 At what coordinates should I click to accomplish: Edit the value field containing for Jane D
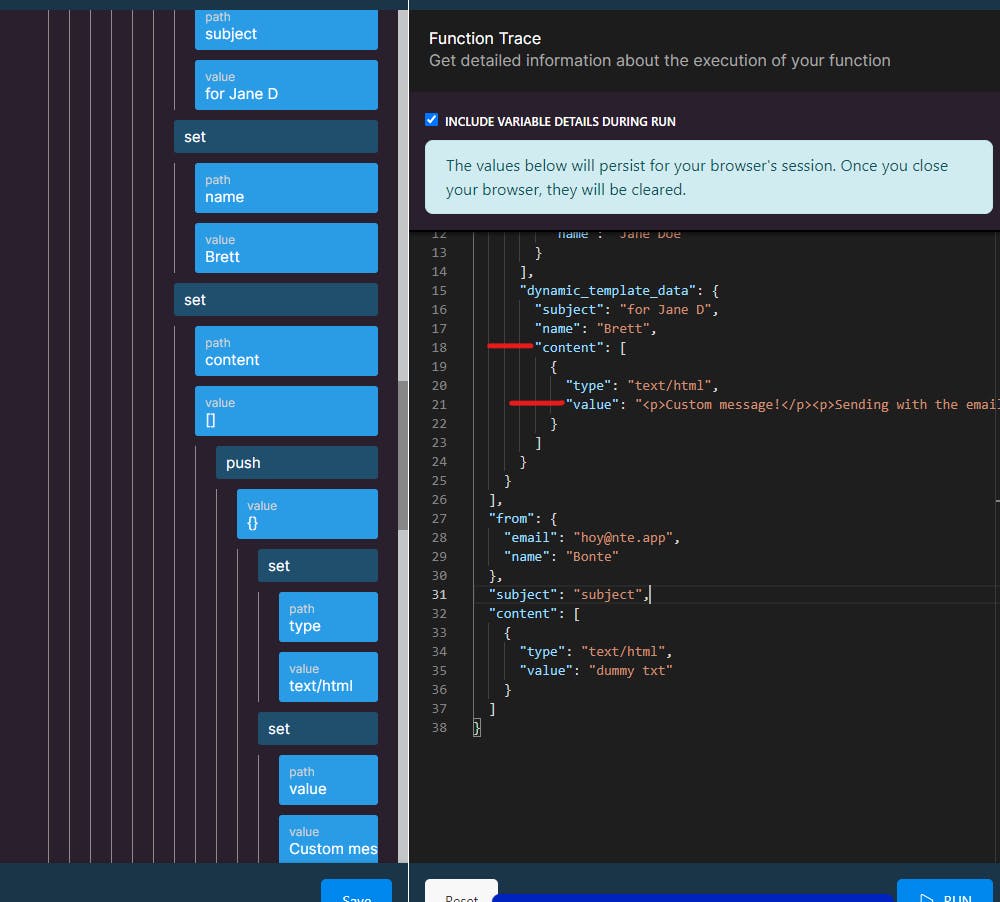point(285,85)
